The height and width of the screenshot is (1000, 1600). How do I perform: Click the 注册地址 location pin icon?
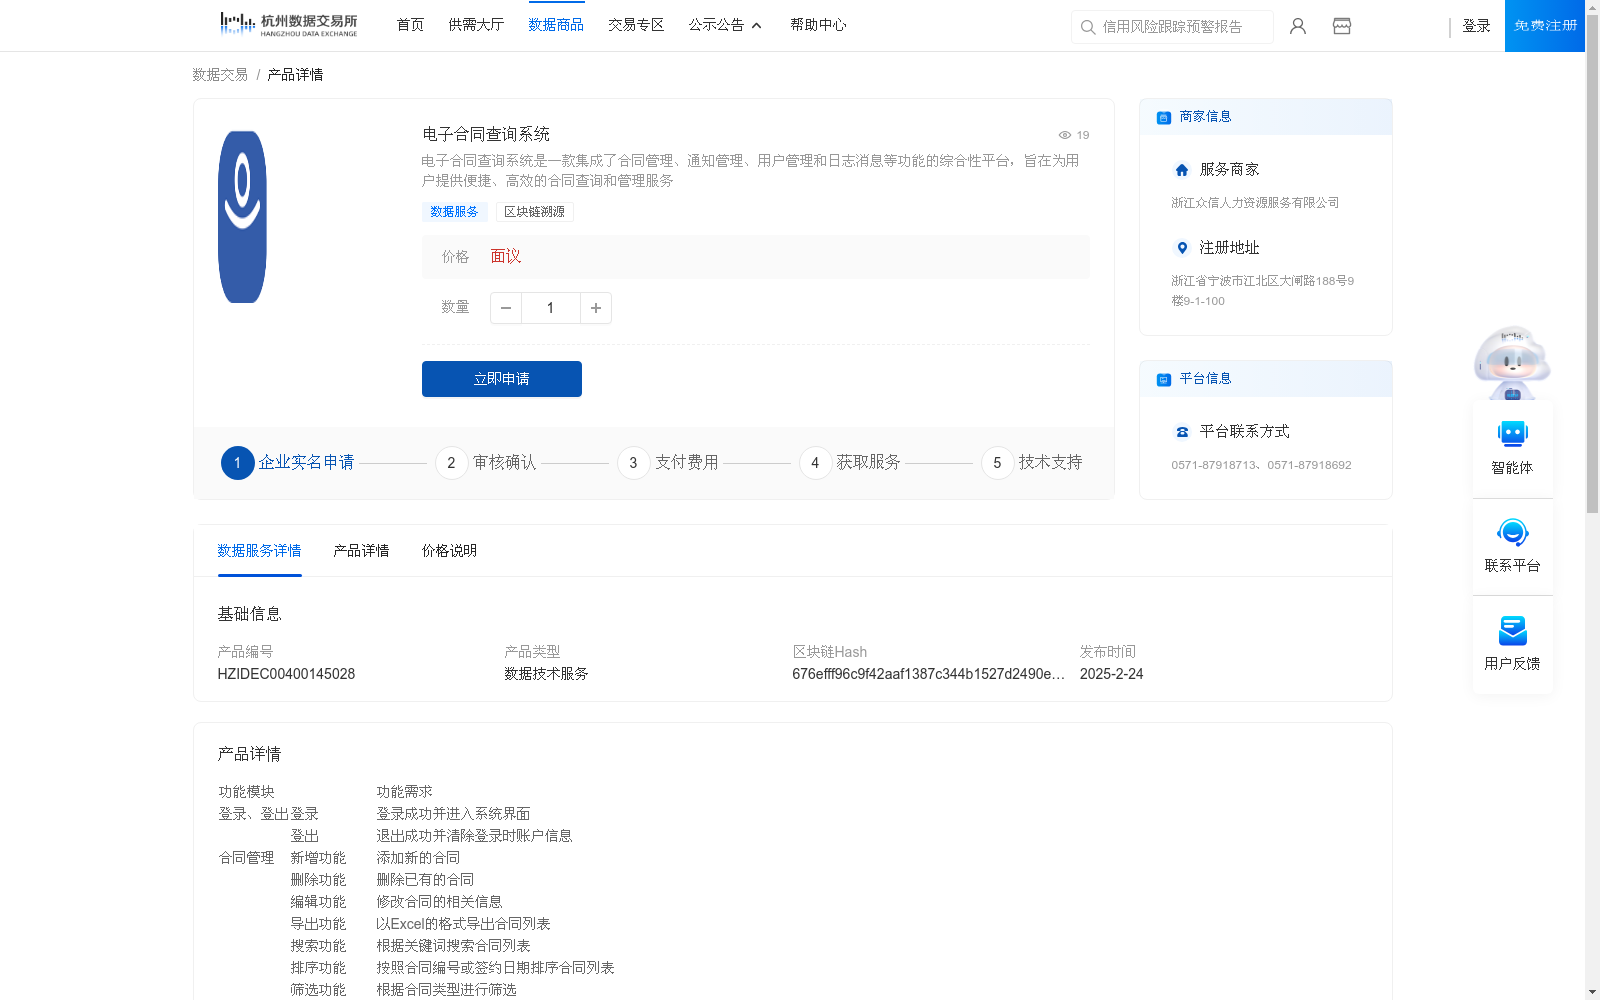[1182, 248]
